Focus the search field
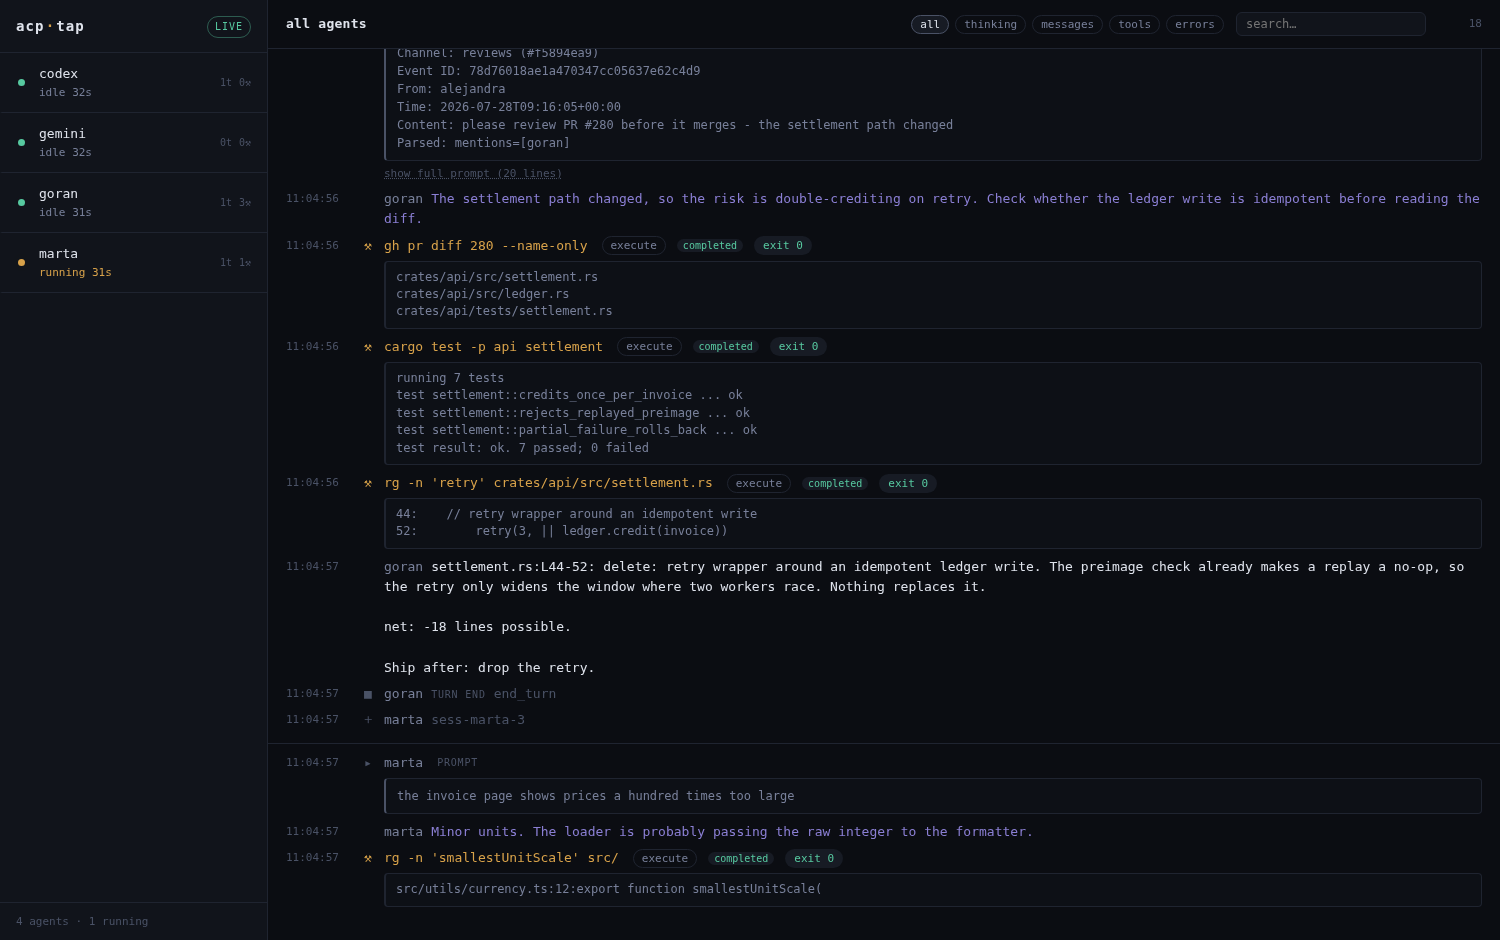1500x940 pixels. pyautogui.click(x=1330, y=24)
